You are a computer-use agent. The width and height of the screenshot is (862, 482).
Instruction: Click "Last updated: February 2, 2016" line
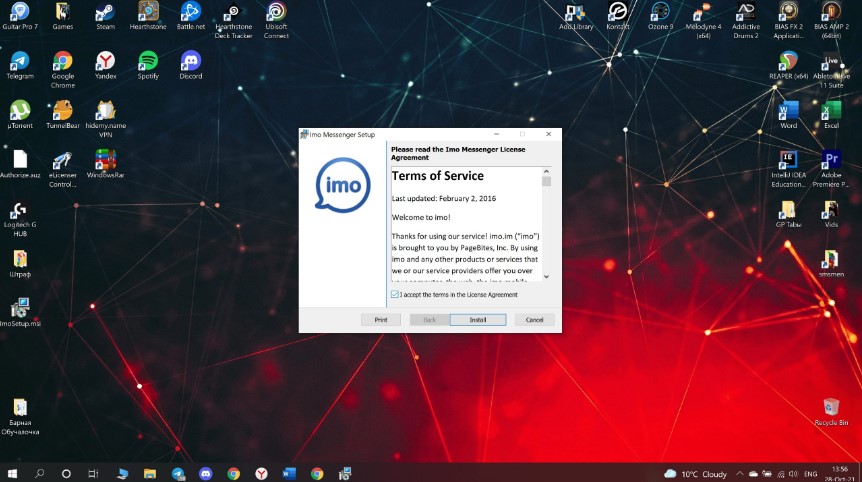[444, 198]
